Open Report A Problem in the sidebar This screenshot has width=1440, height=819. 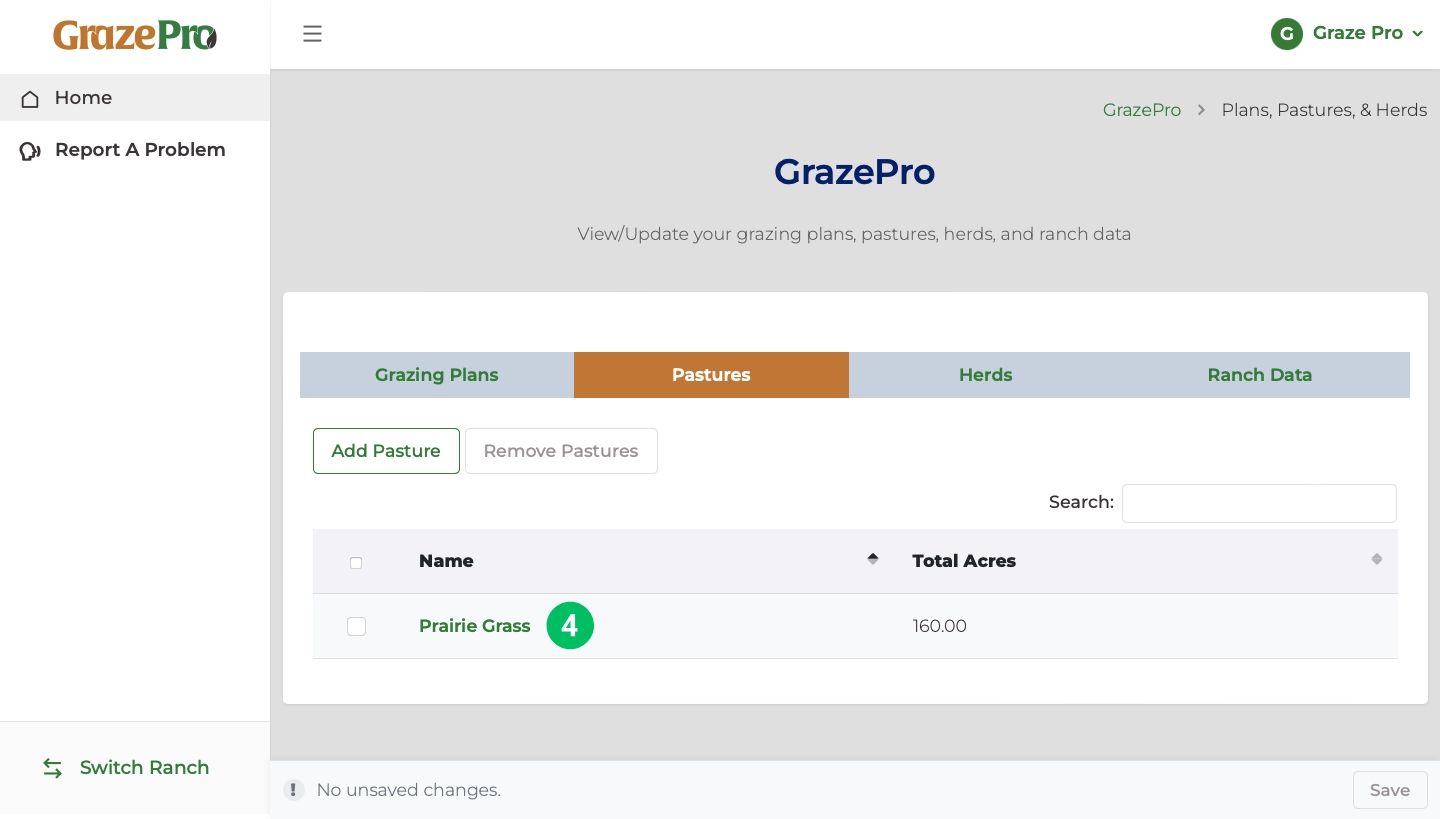[x=135, y=150]
